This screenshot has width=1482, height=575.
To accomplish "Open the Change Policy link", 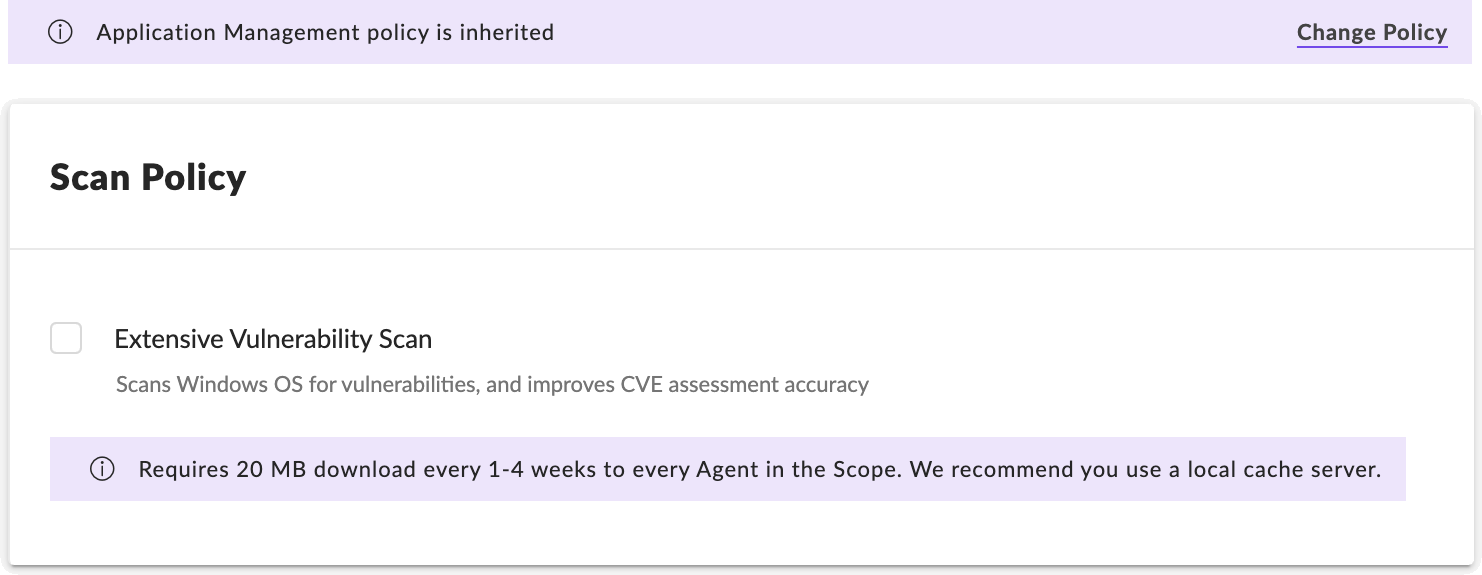I will [x=1371, y=33].
